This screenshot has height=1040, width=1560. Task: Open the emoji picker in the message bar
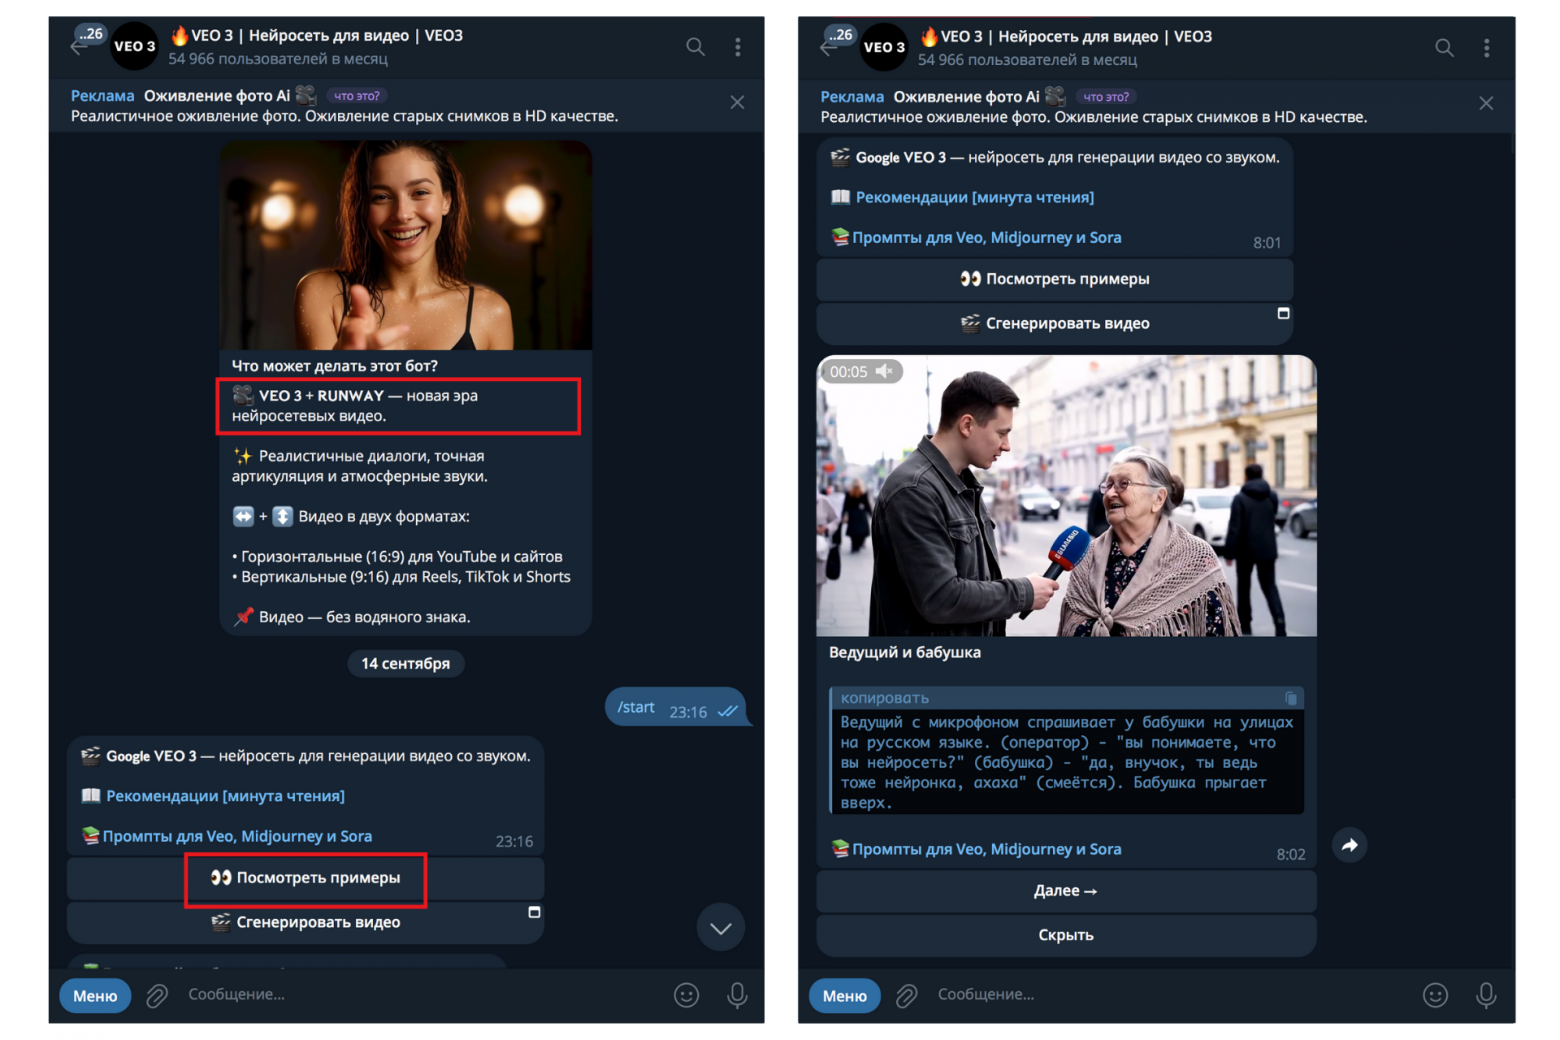686,995
